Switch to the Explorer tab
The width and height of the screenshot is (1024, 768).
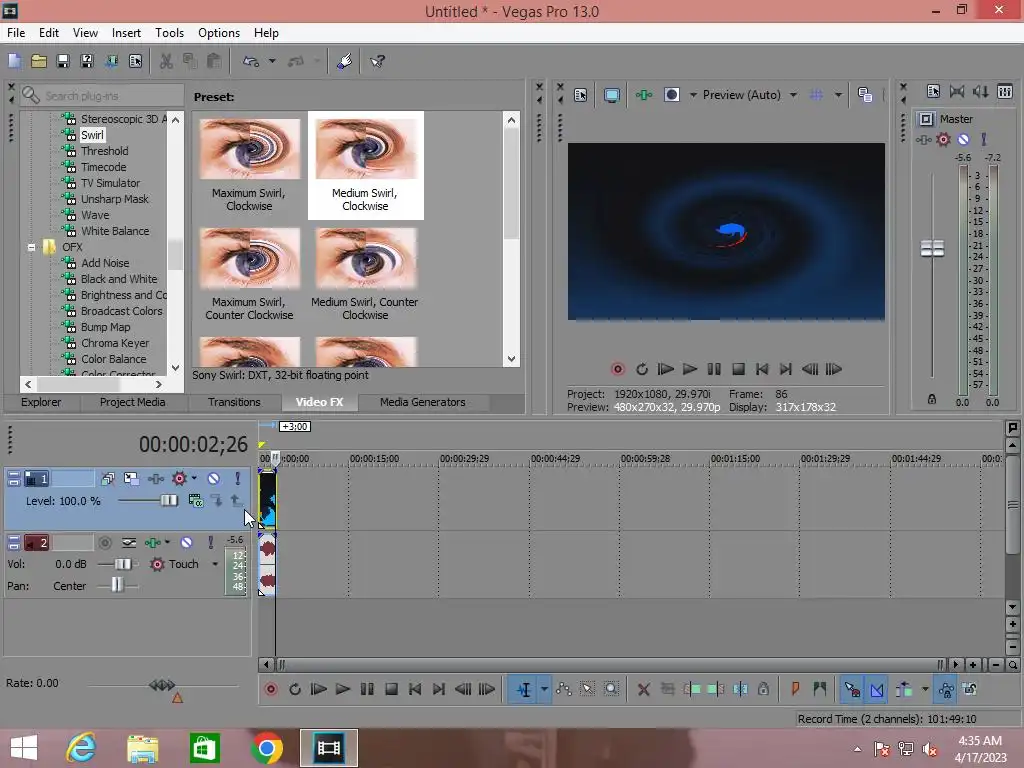pos(41,402)
